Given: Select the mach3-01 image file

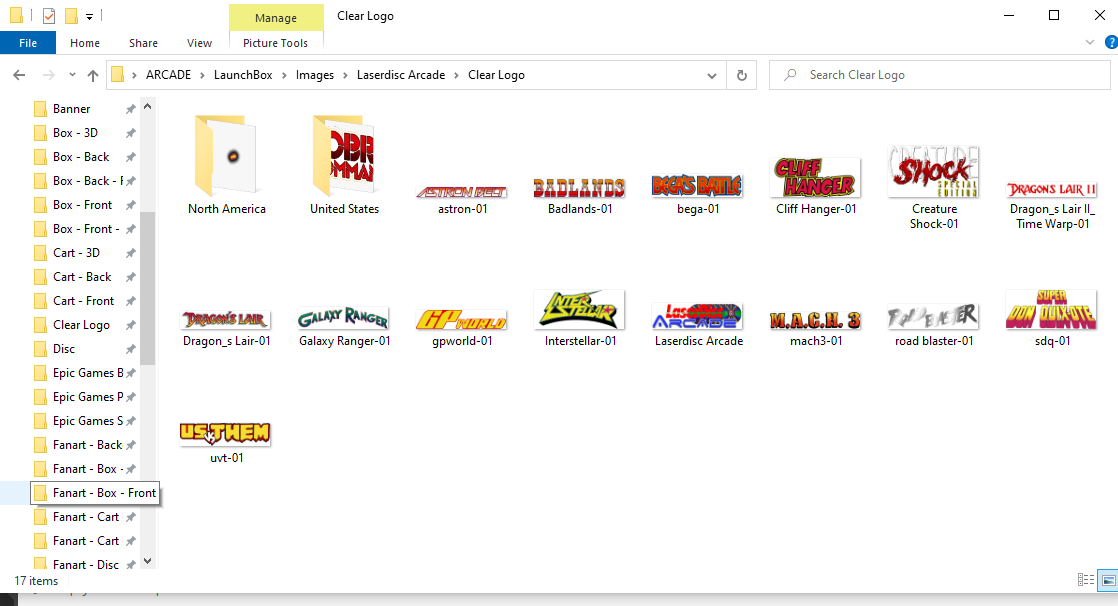Looking at the screenshot, I should [816, 329].
